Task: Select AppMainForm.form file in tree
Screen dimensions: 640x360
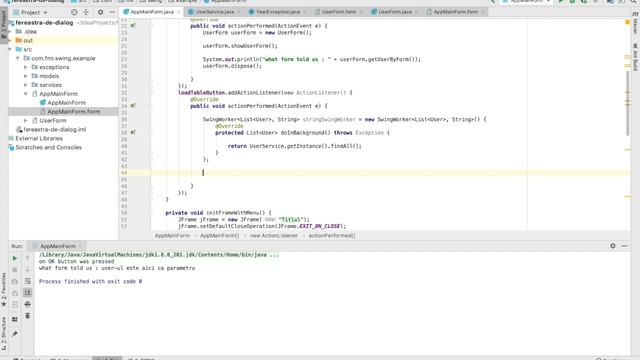Action: 73,111
